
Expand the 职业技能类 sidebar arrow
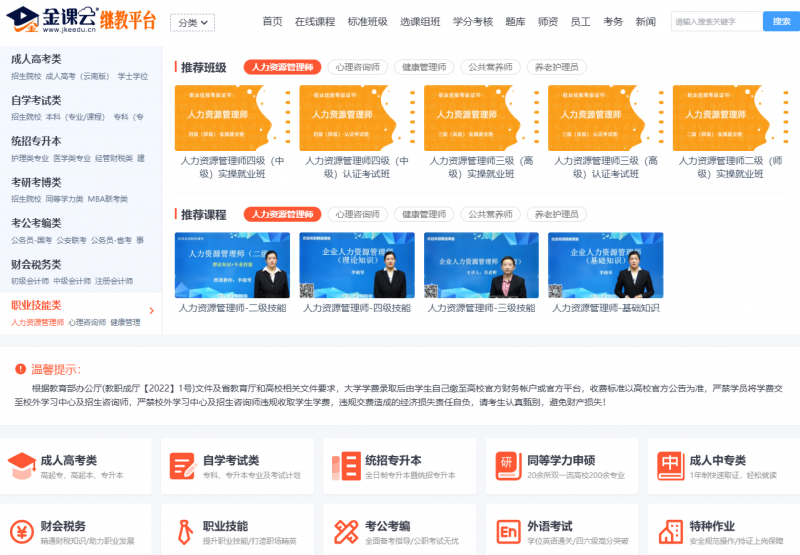coord(151,311)
